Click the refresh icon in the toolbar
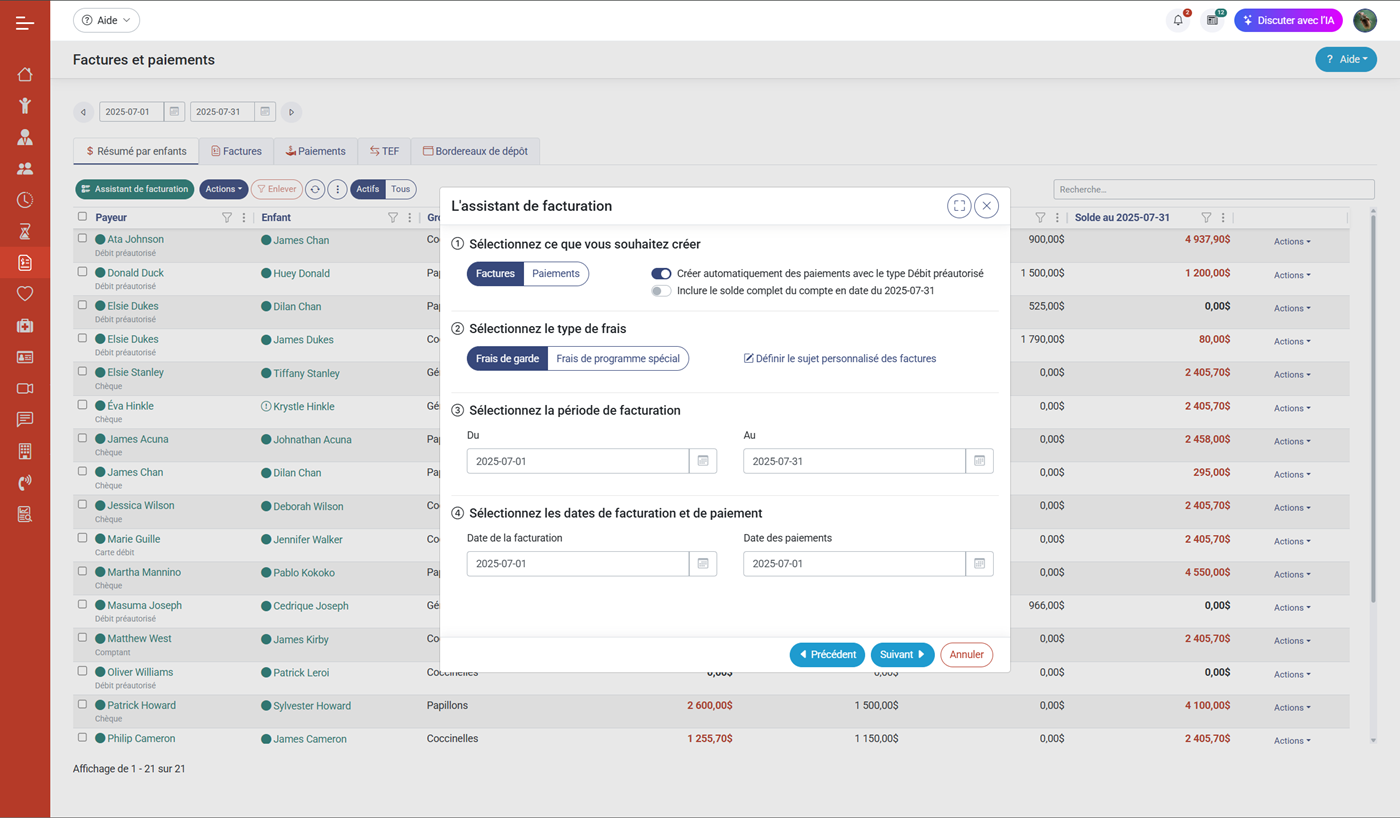Image resolution: width=1400 pixels, height=818 pixels. click(315, 189)
